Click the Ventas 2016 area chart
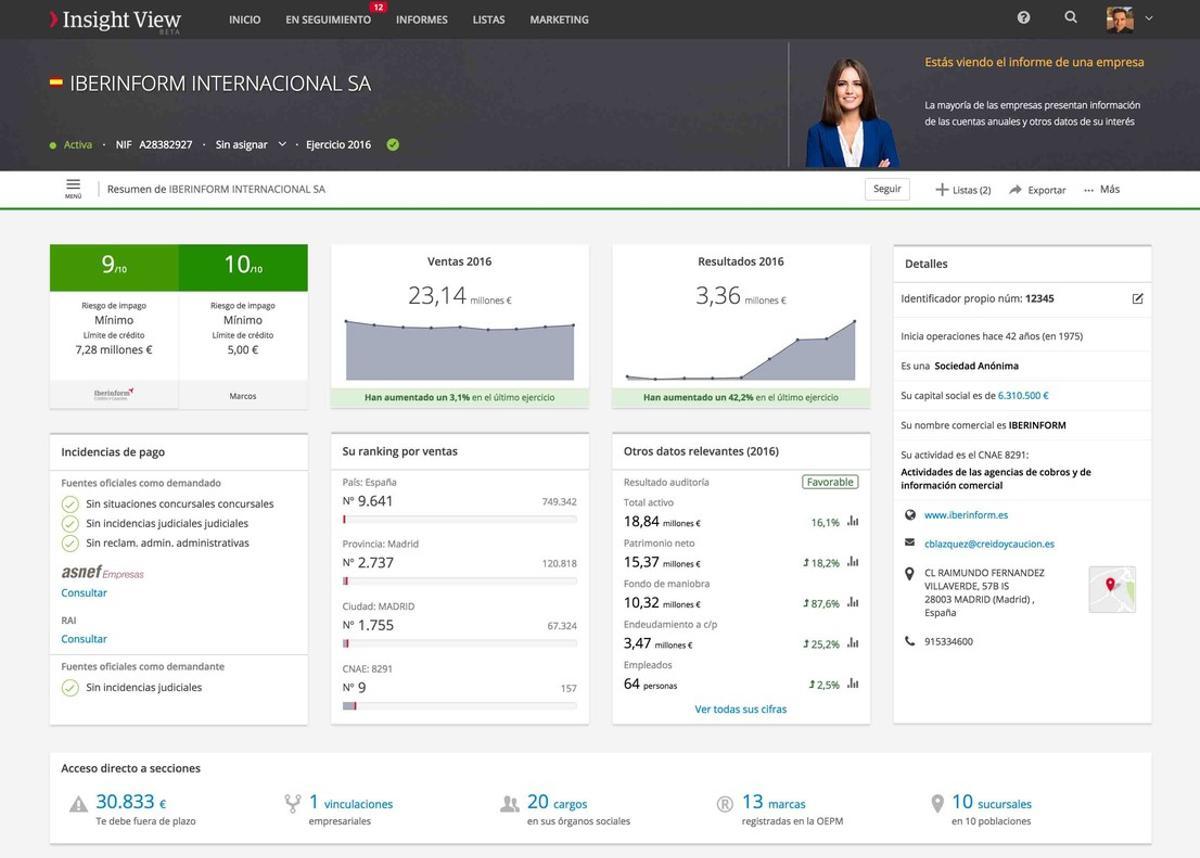This screenshot has width=1200, height=858. 460,350
